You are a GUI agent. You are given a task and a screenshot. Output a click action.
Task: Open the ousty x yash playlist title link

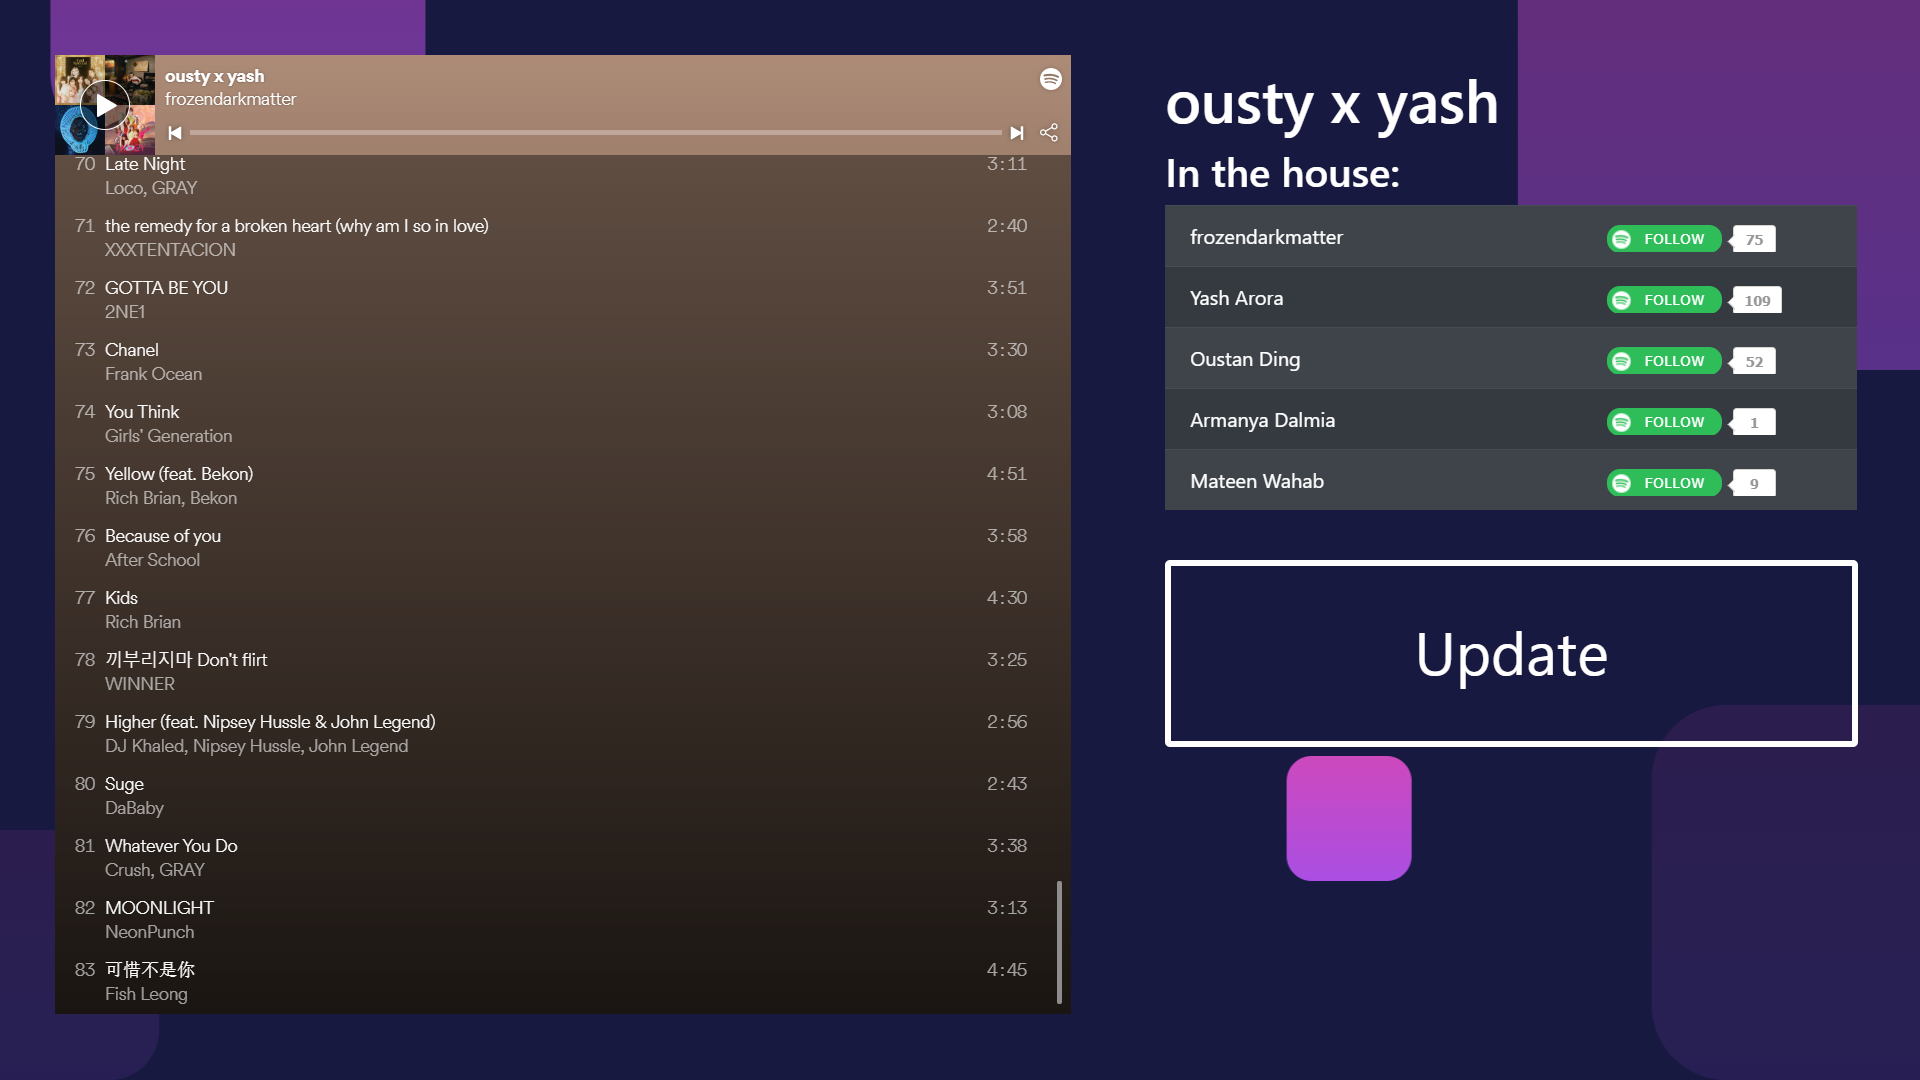[x=214, y=76]
